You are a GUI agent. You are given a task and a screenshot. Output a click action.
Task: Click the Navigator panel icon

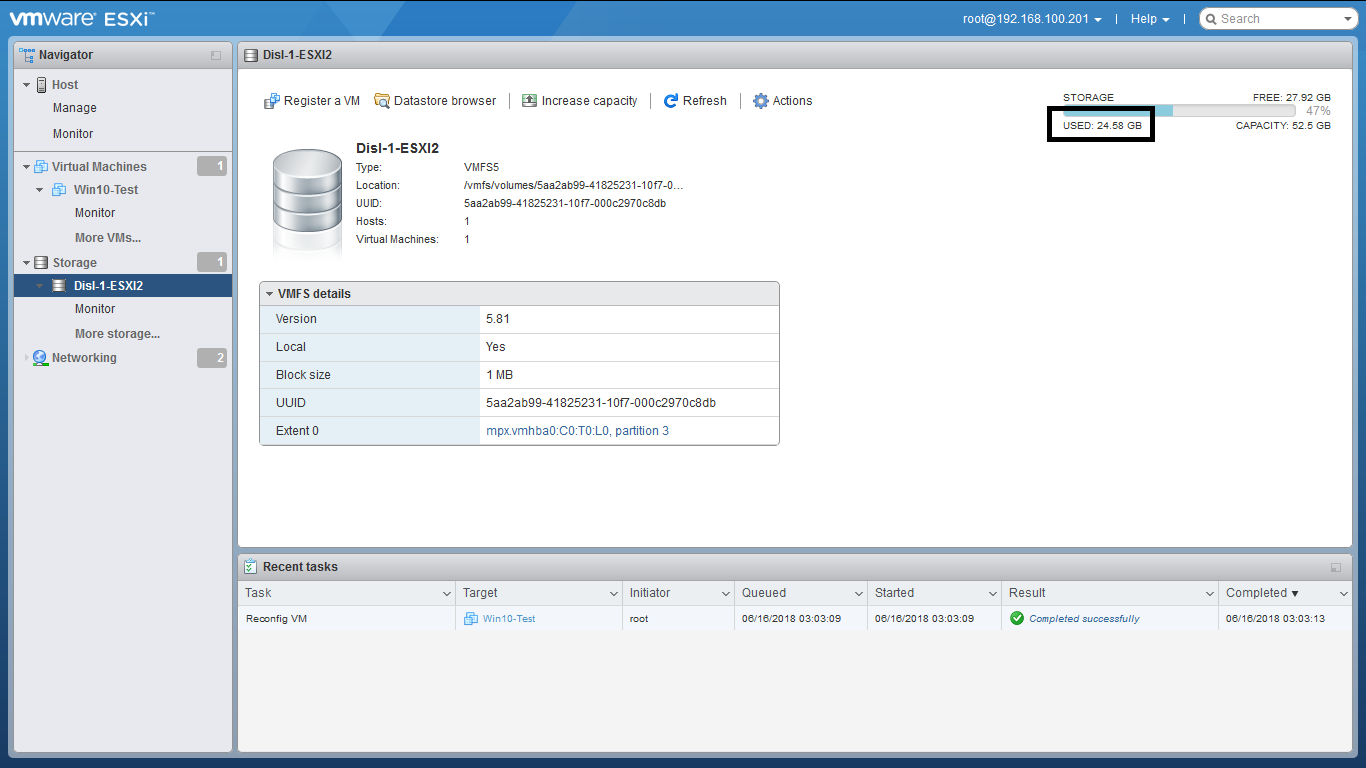pyautogui.click(x=27, y=55)
